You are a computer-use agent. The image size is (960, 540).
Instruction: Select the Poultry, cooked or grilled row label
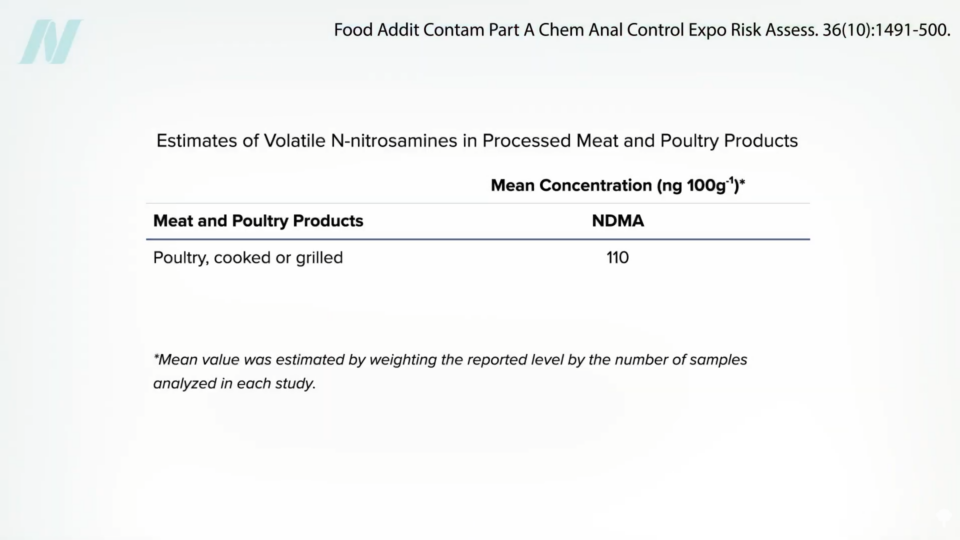coord(248,258)
